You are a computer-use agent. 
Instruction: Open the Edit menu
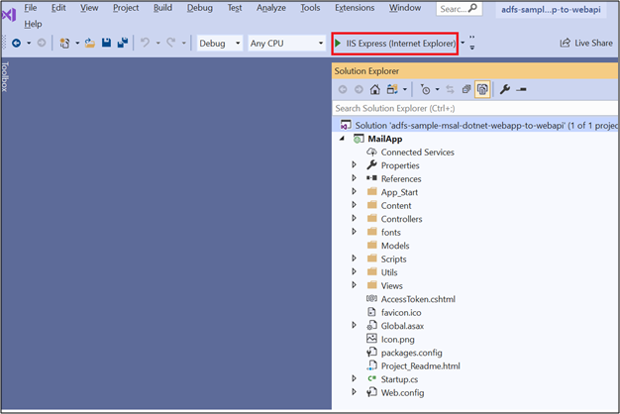pos(59,8)
